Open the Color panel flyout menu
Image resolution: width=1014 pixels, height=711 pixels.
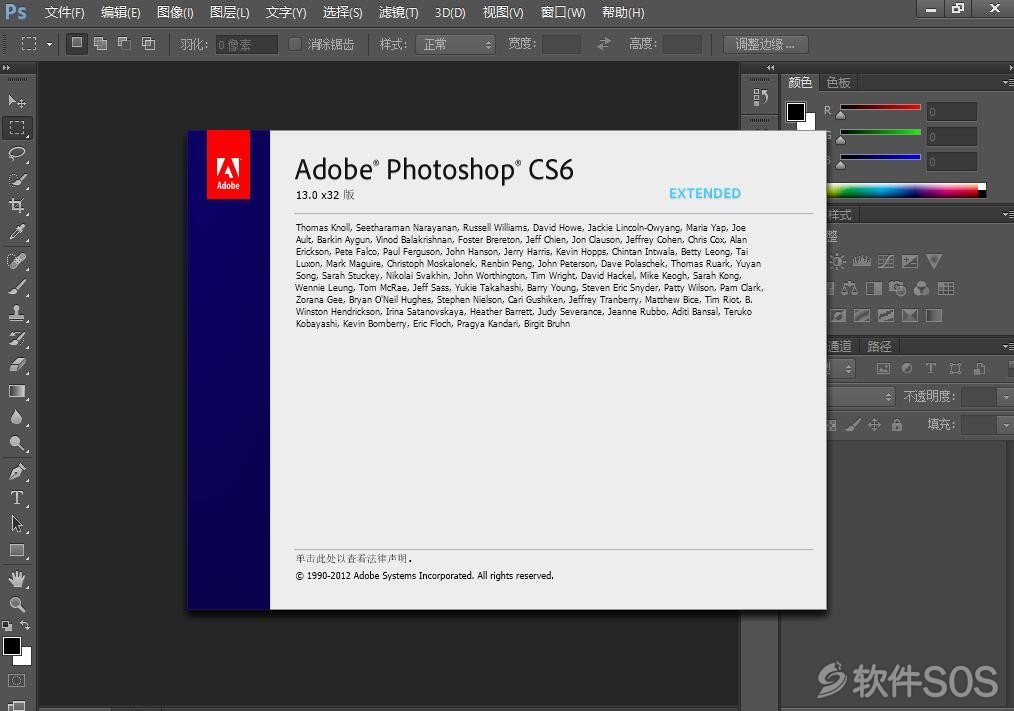[1008, 82]
